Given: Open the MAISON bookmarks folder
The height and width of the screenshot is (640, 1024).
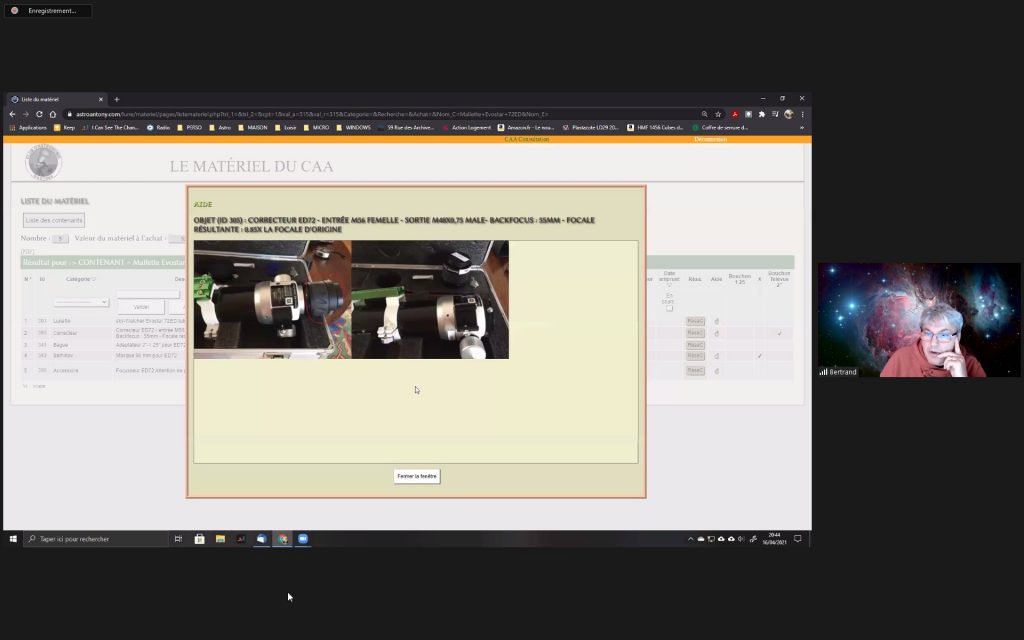Looking at the screenshot, I should [x=253, y=128].
